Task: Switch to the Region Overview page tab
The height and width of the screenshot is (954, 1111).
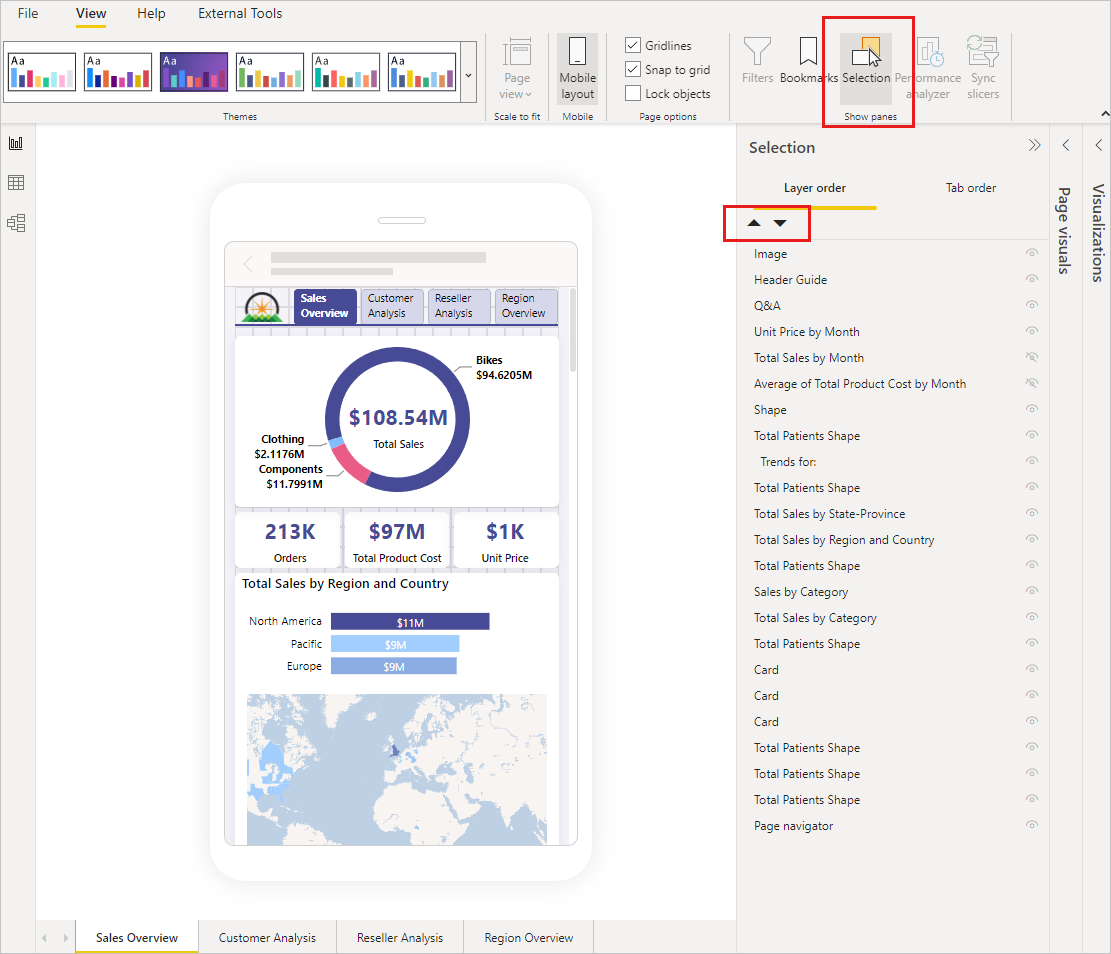Action: pyautogui.click(x=527, y=937)
